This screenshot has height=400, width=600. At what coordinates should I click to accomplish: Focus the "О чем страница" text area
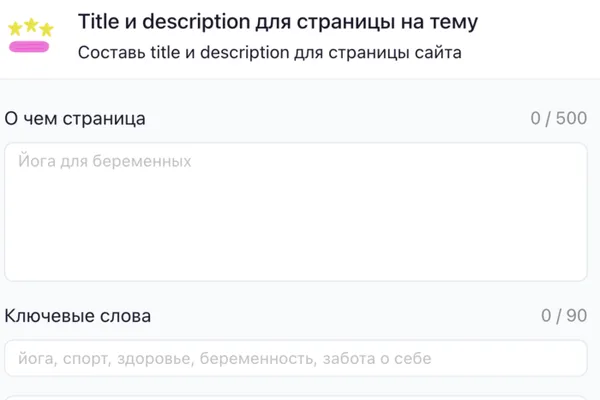point(296,220)
